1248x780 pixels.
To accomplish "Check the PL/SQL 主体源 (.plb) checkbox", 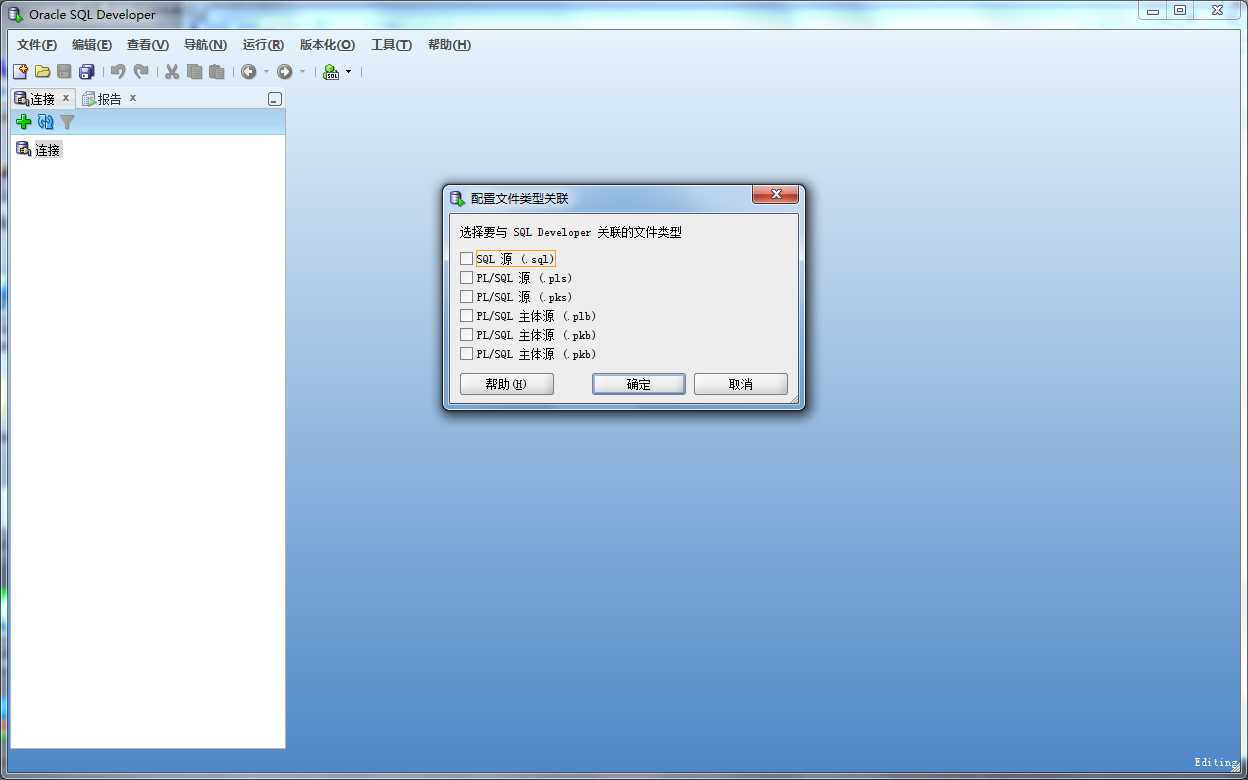I will pos(466,316).
